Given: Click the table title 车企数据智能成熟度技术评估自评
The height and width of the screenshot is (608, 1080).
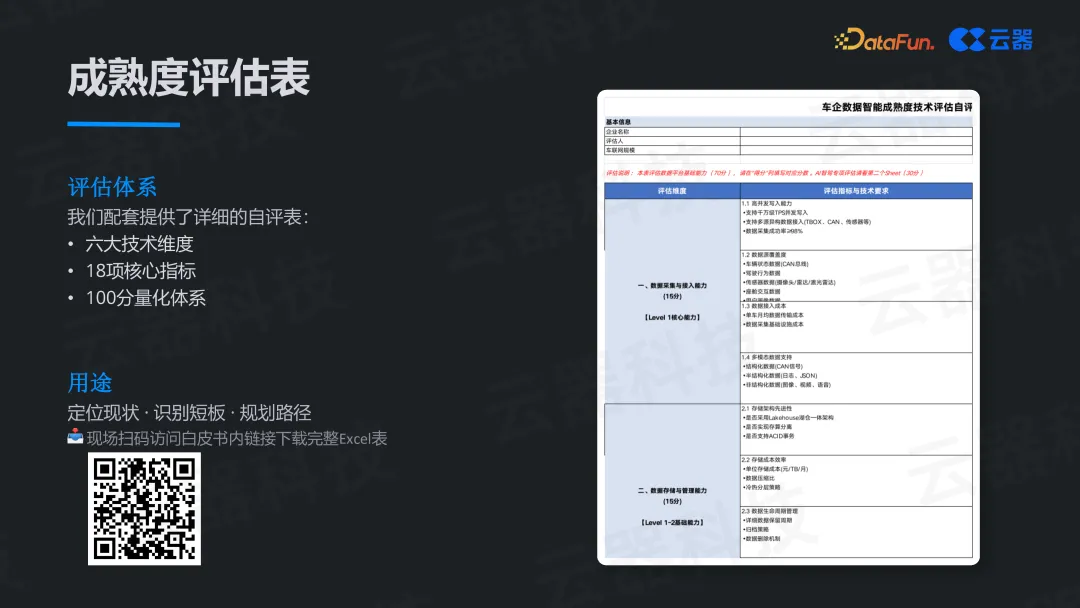Looking at the screenshot, I should [x=897, y=107].
